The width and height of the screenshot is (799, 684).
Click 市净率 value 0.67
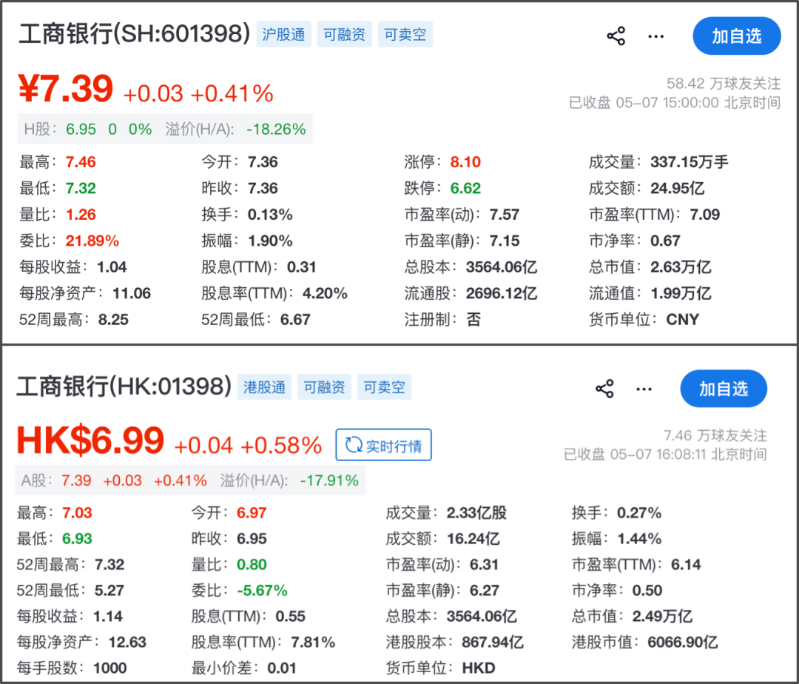point(665,241)
